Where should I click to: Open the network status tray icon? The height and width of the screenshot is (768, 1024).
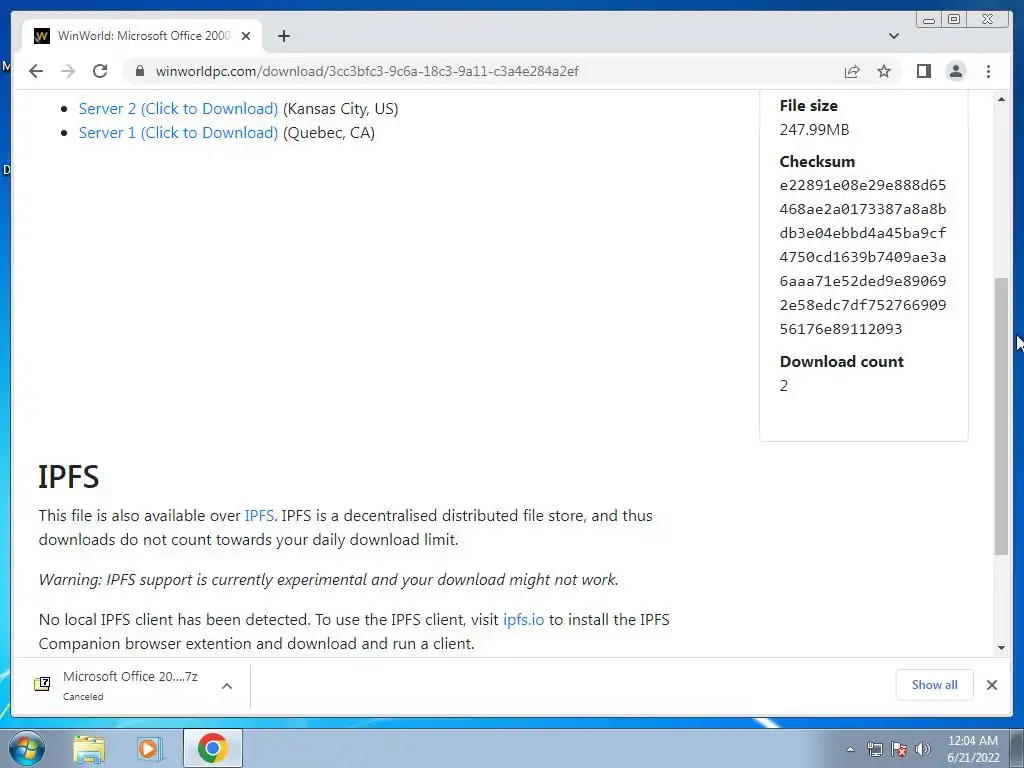pyautogui.click(x=874, y=749)
